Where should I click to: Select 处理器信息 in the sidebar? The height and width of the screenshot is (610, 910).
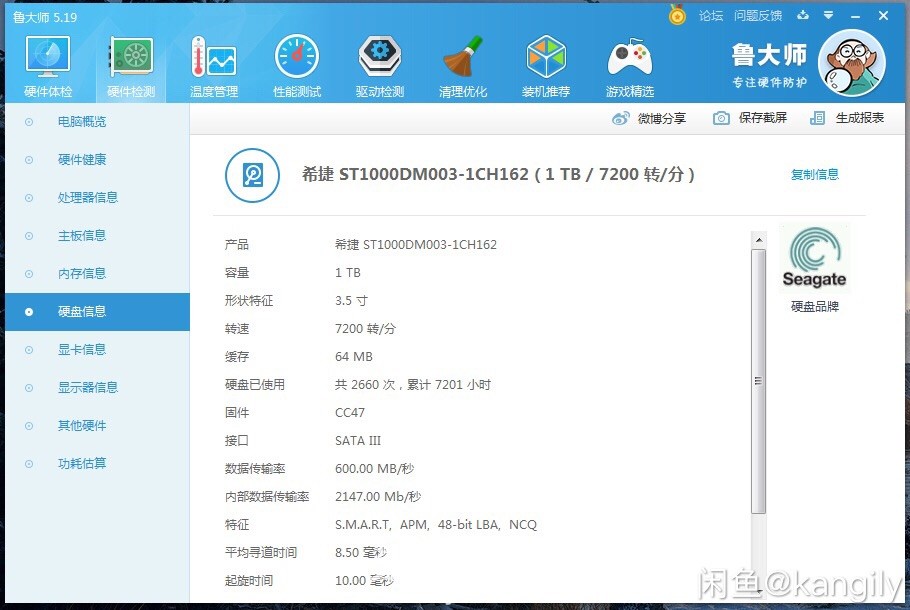88,197
